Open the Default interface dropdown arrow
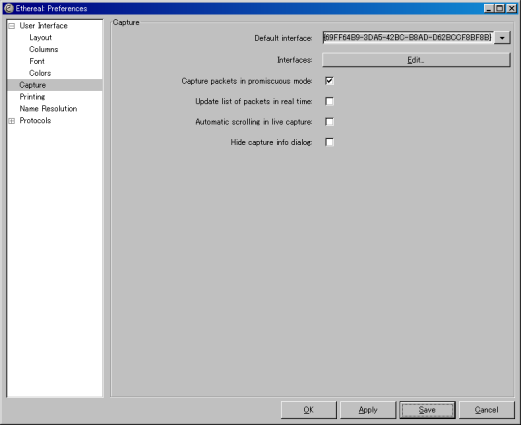This screenshot has height=425, width=521. [502, 38]
